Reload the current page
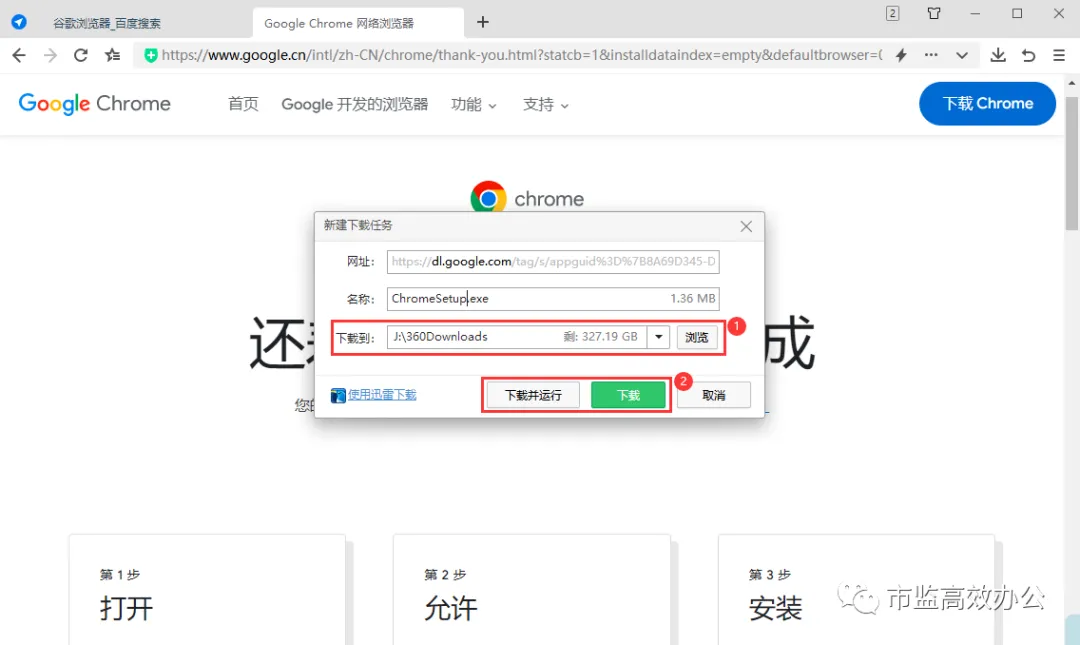This screenshot has width=1080, height=645. coord(81,55)
